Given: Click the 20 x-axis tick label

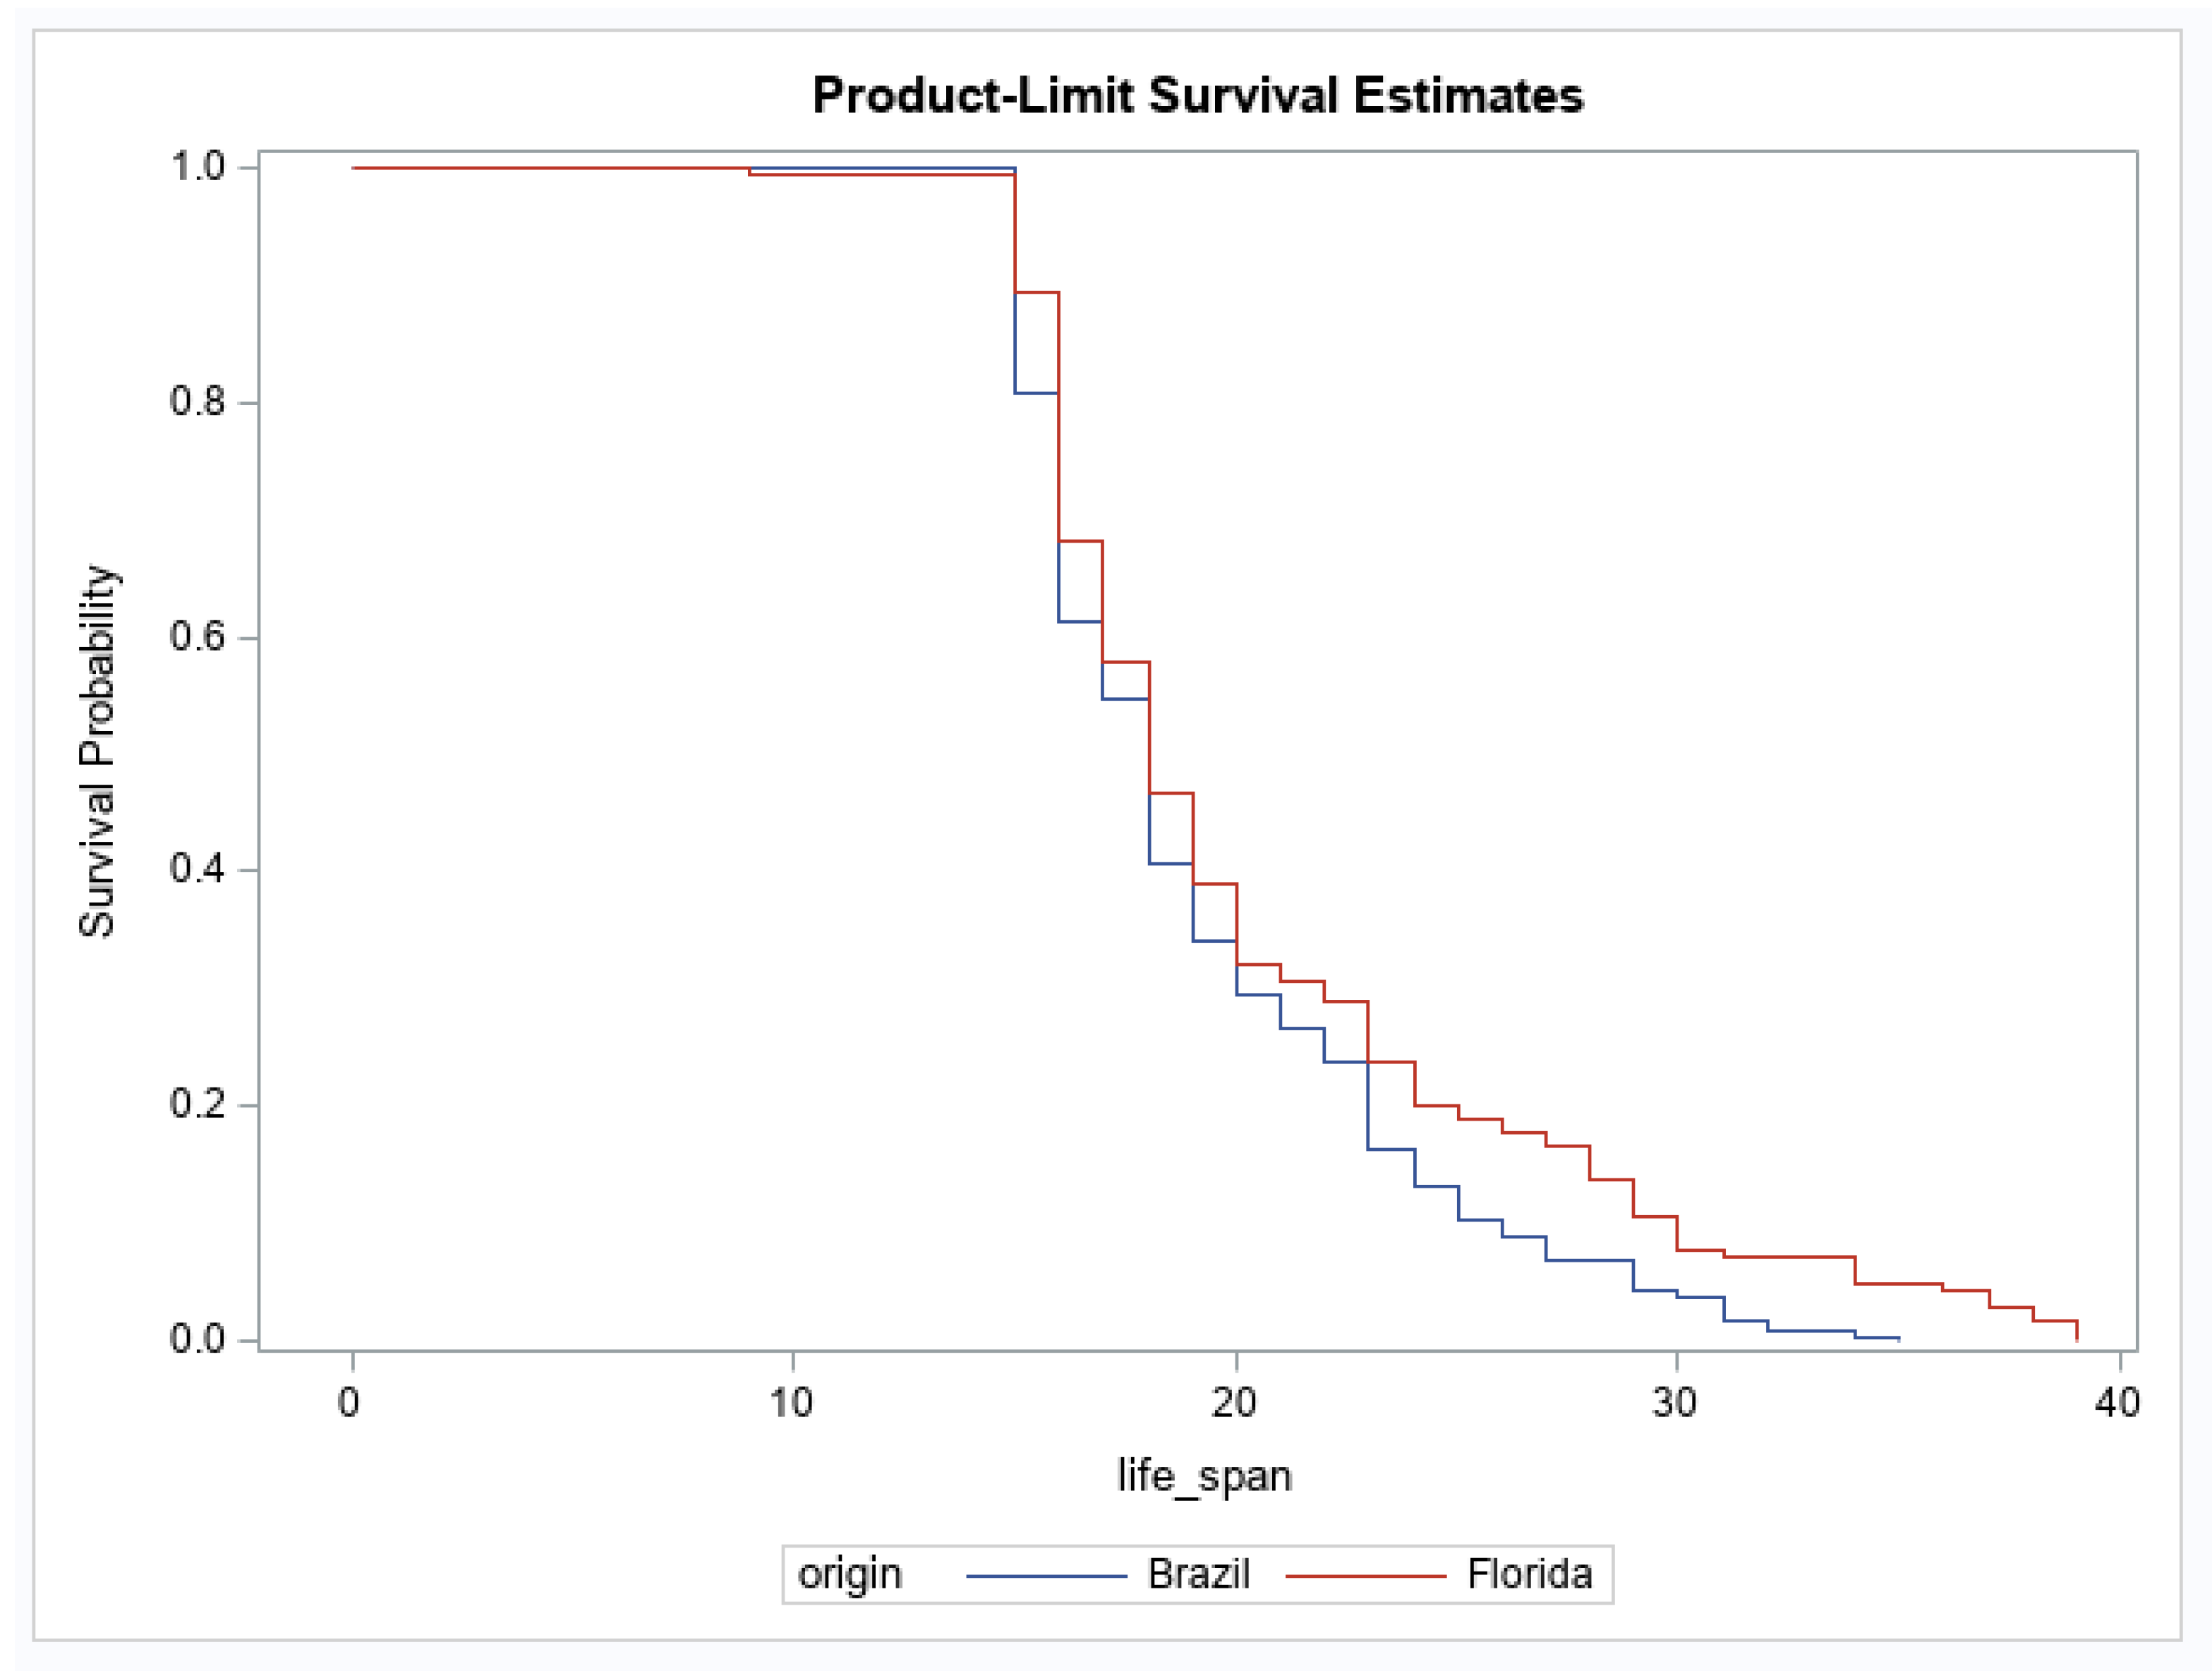Looking at the screenshot, I should (1234, 1403).
